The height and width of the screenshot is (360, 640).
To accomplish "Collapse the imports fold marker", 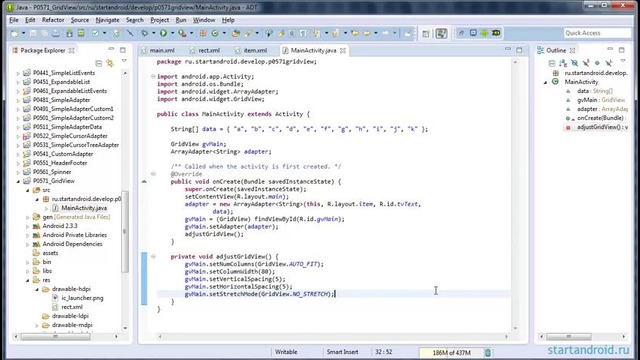I will 153,76.
